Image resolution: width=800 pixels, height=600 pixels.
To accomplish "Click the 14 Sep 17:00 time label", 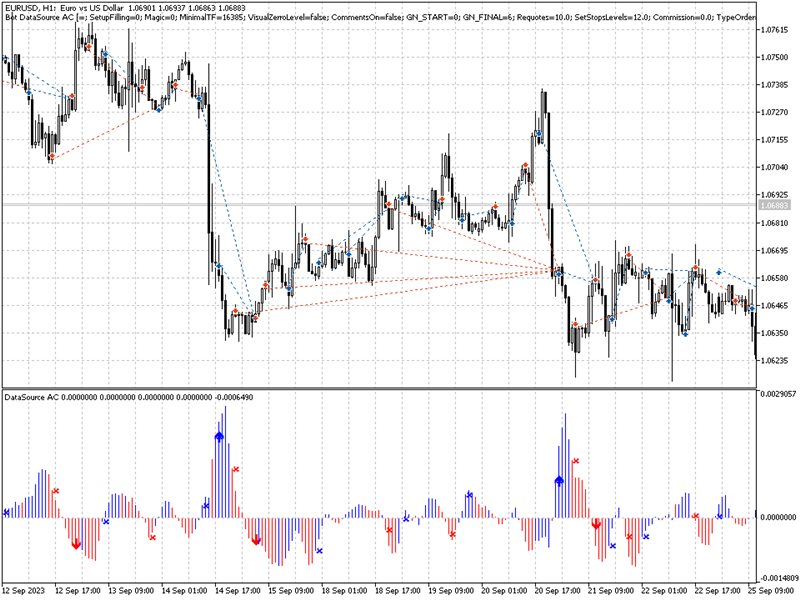I will coord(238,591).
